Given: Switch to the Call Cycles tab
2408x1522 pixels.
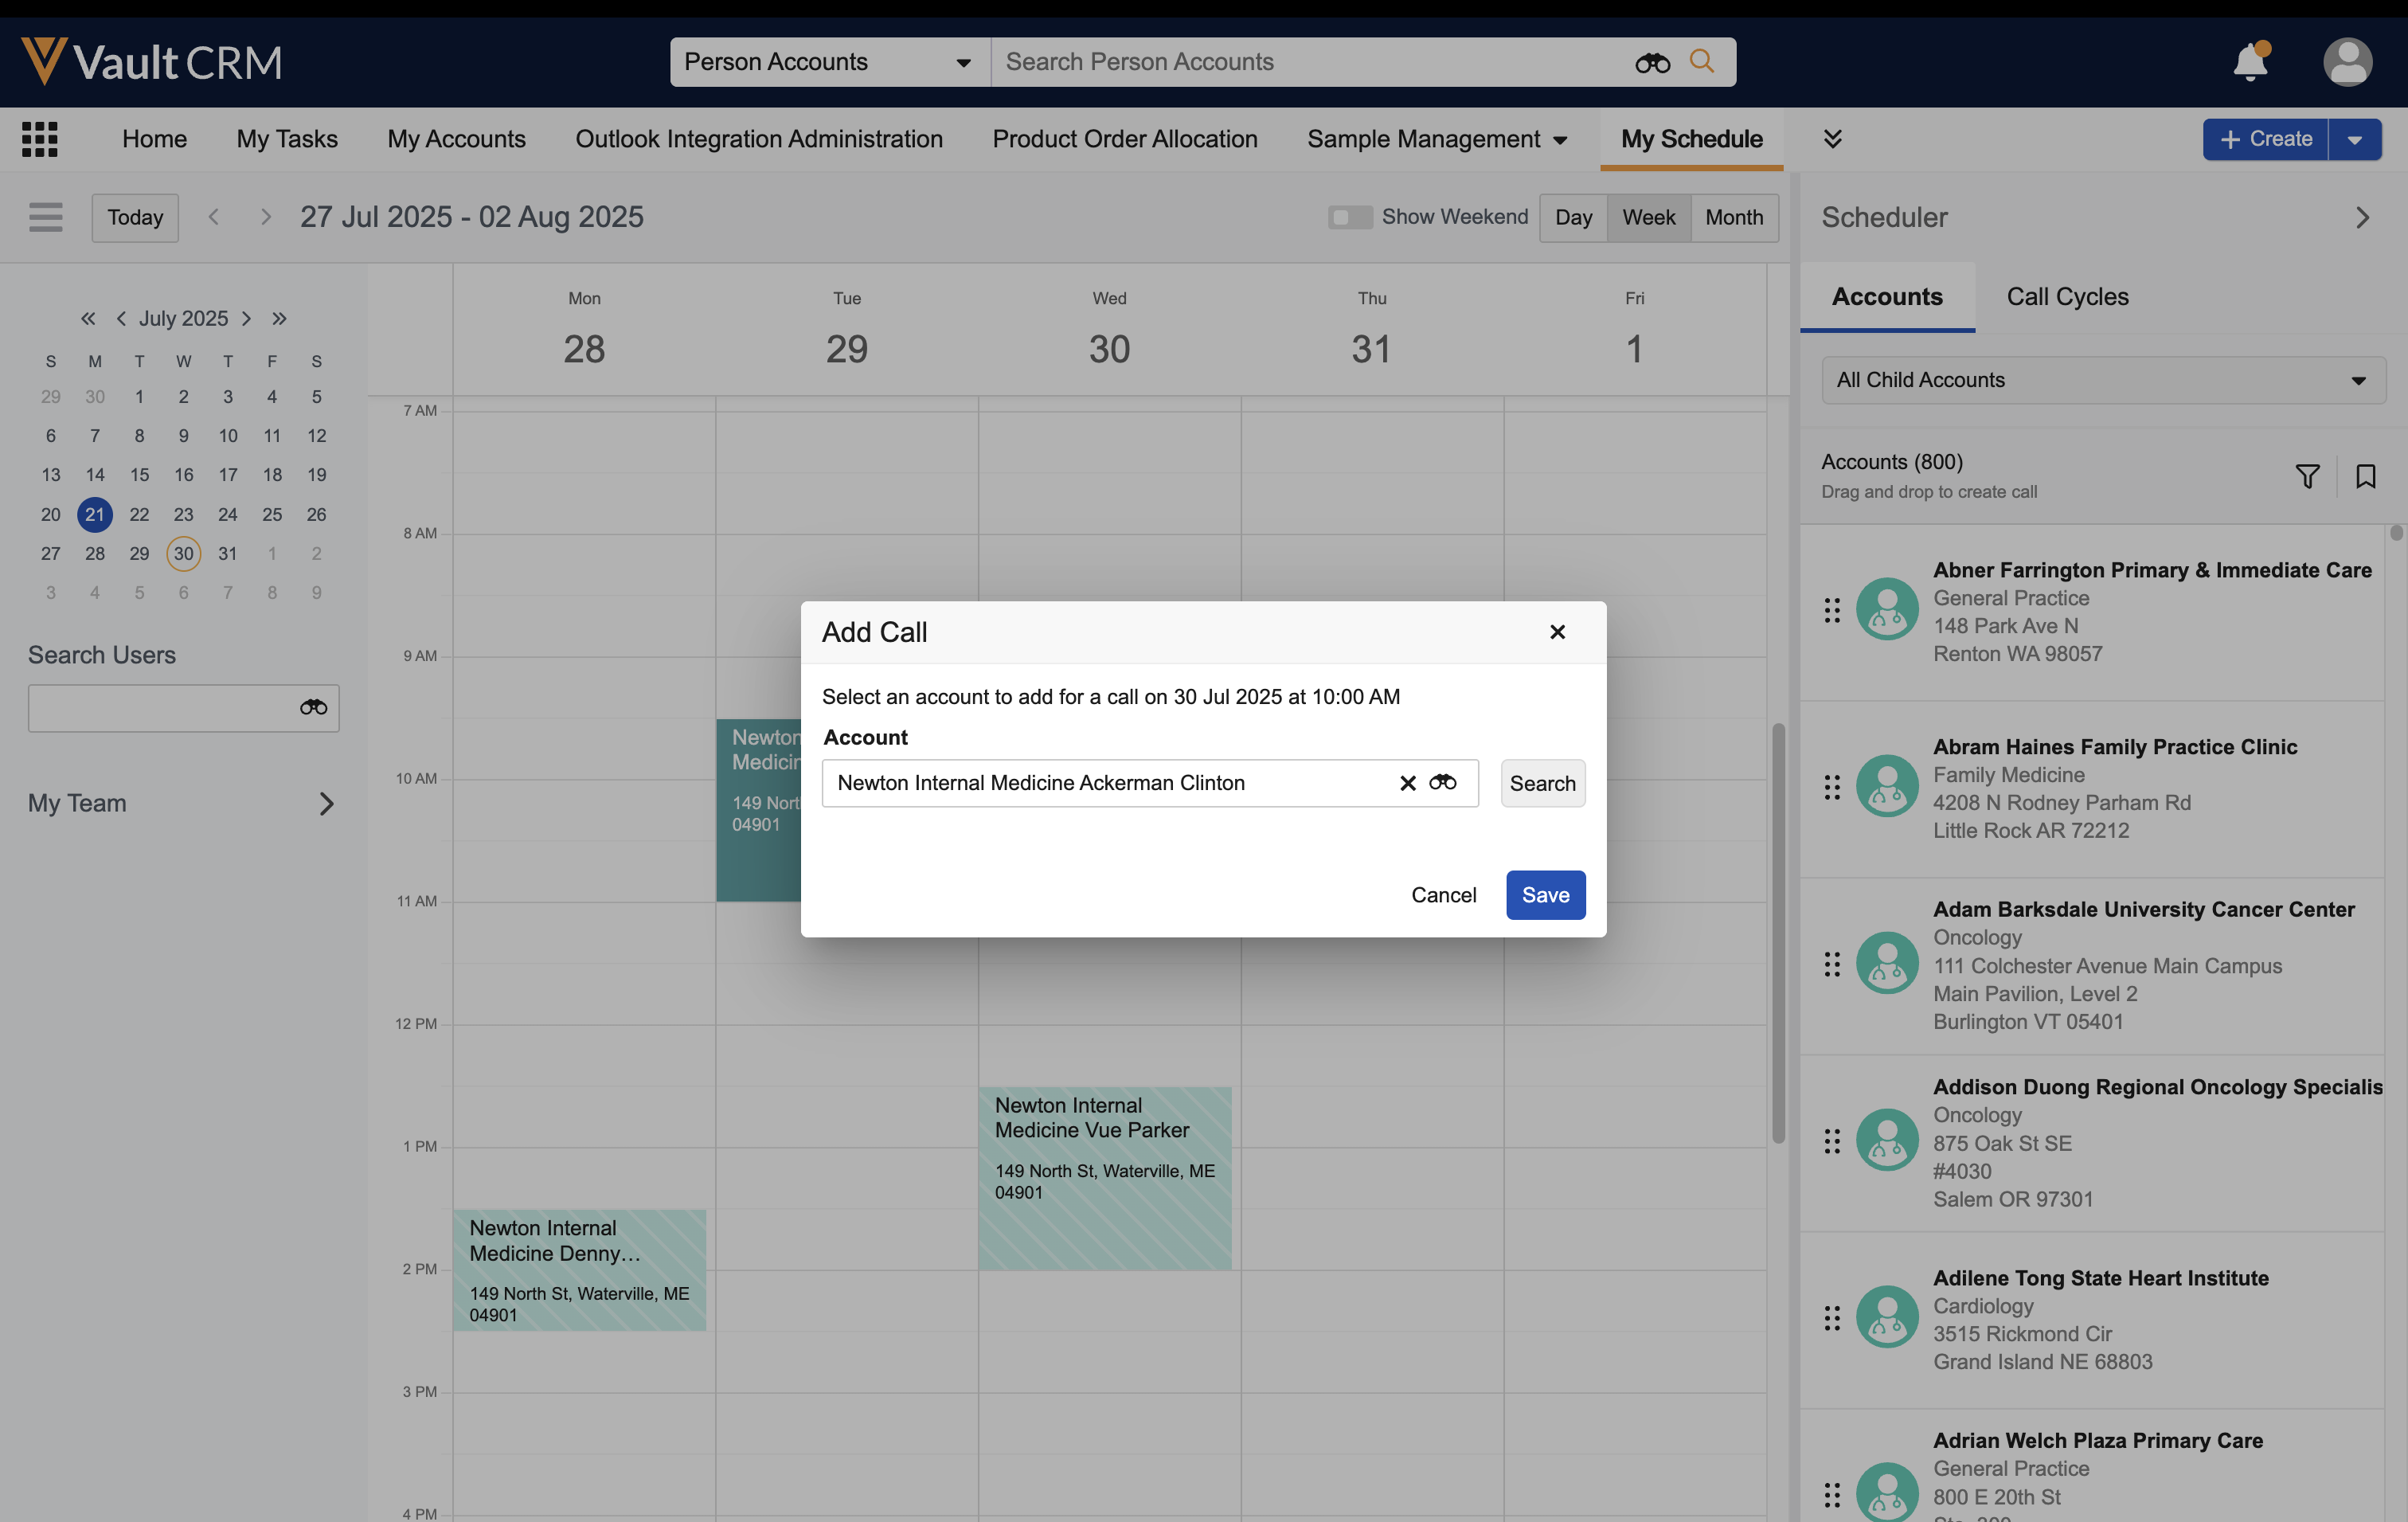Looking at the screenshot, I should (x=2067, y=297).
